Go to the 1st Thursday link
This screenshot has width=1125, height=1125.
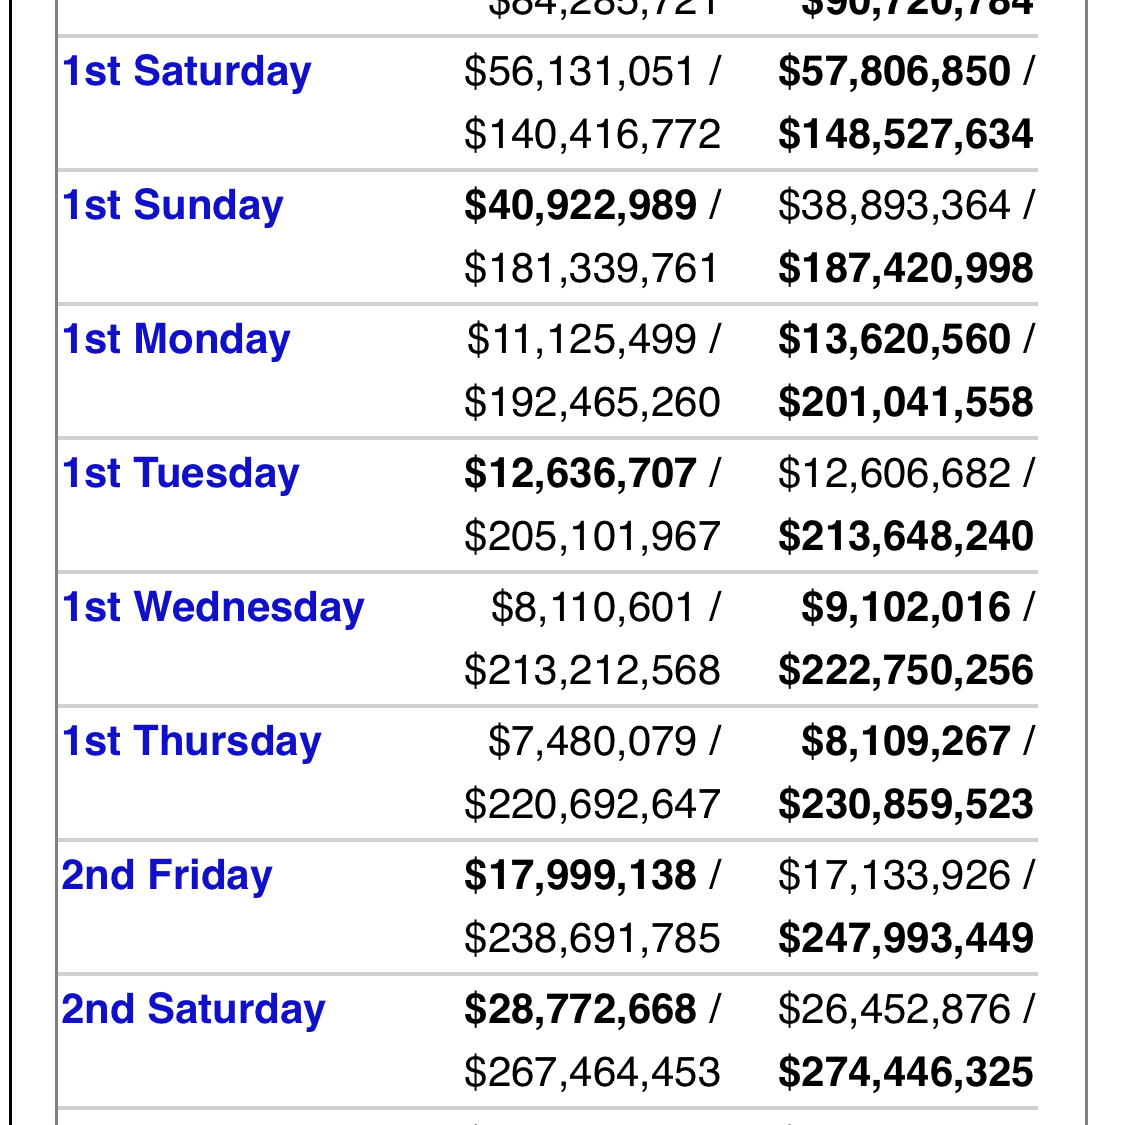click(191, 742)
